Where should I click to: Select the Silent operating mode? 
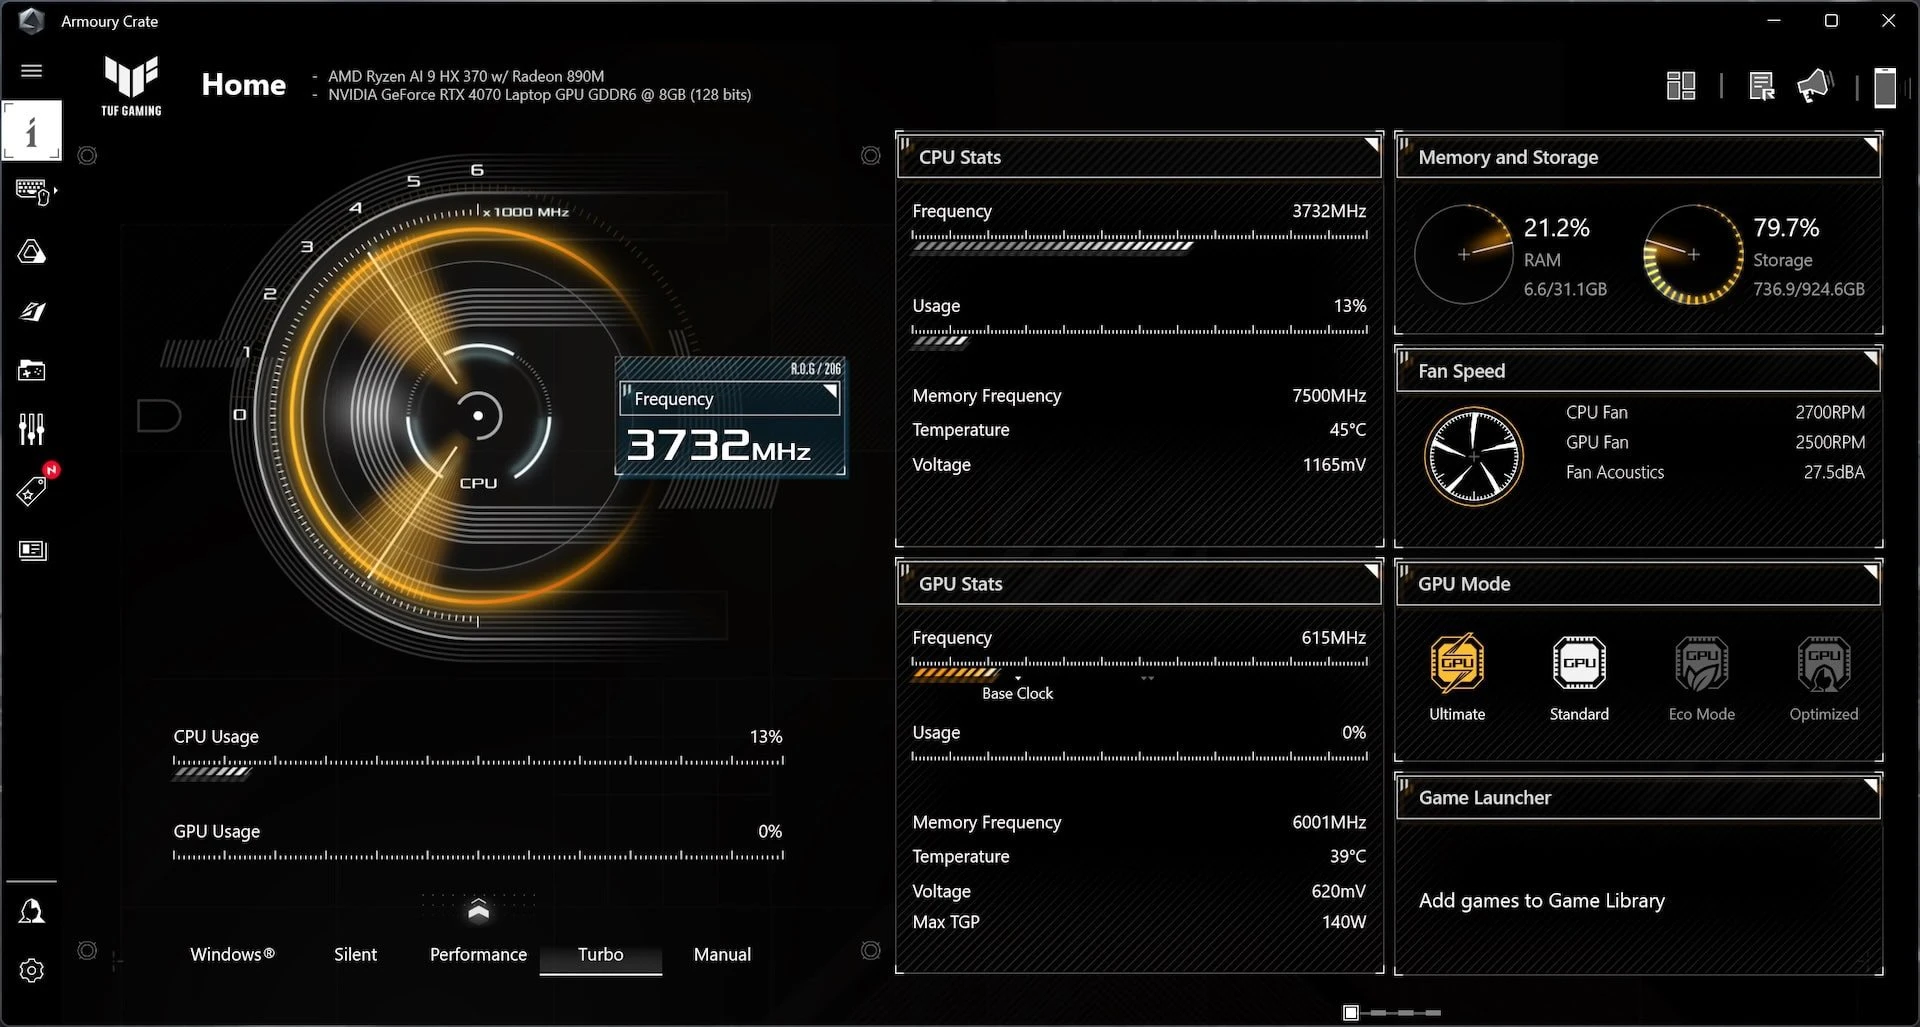point(355,954)
